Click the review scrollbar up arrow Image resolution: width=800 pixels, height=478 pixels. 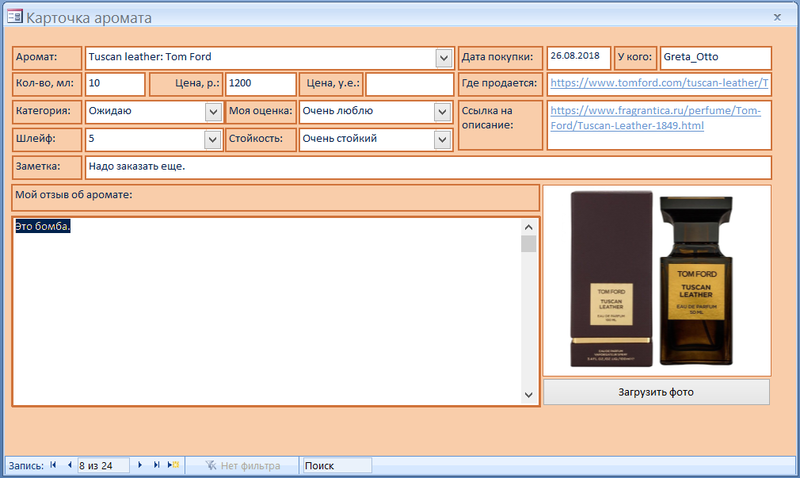(529, 227)
